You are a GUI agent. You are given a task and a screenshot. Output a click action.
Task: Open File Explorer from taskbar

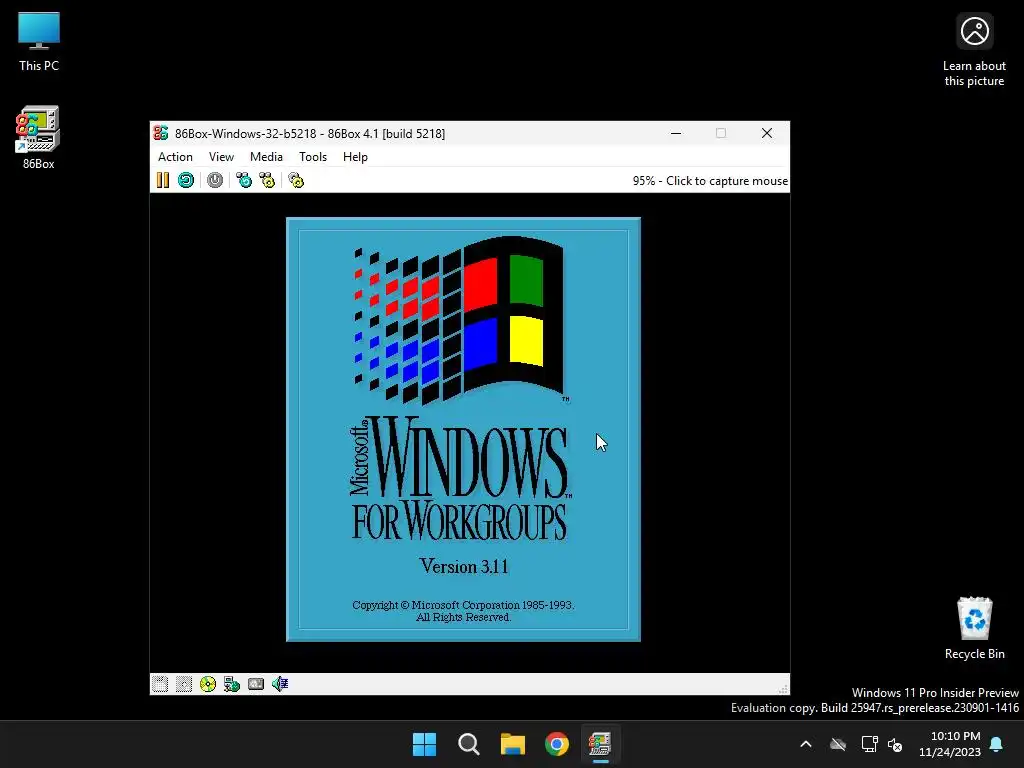(513, 744)
